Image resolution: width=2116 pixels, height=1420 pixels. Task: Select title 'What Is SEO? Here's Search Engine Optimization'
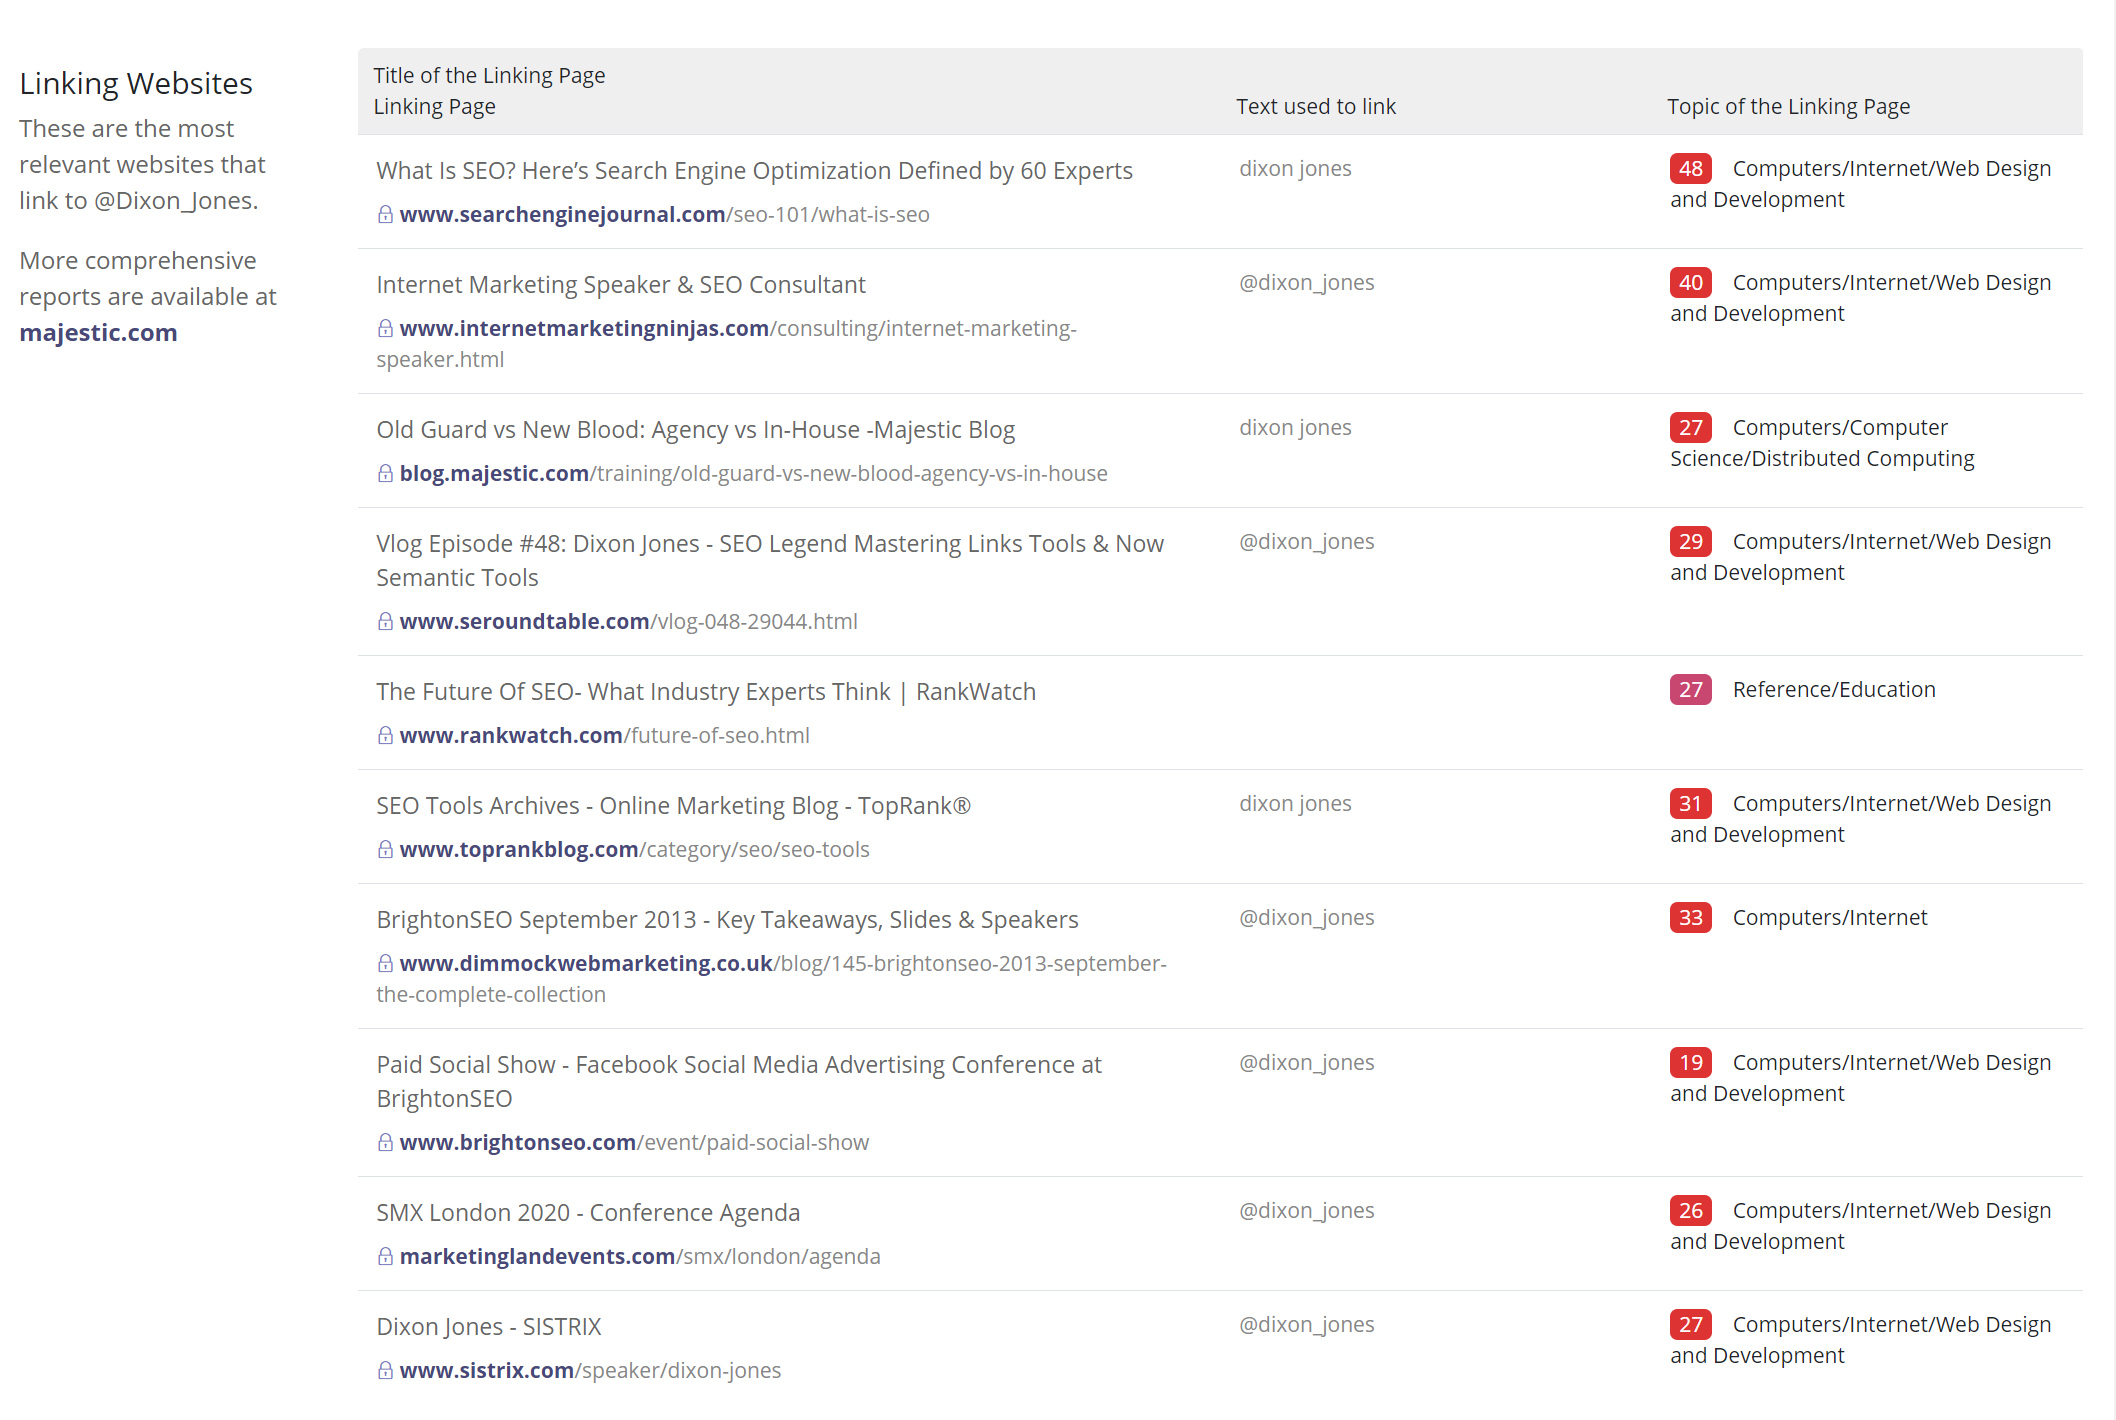point(754,171)
